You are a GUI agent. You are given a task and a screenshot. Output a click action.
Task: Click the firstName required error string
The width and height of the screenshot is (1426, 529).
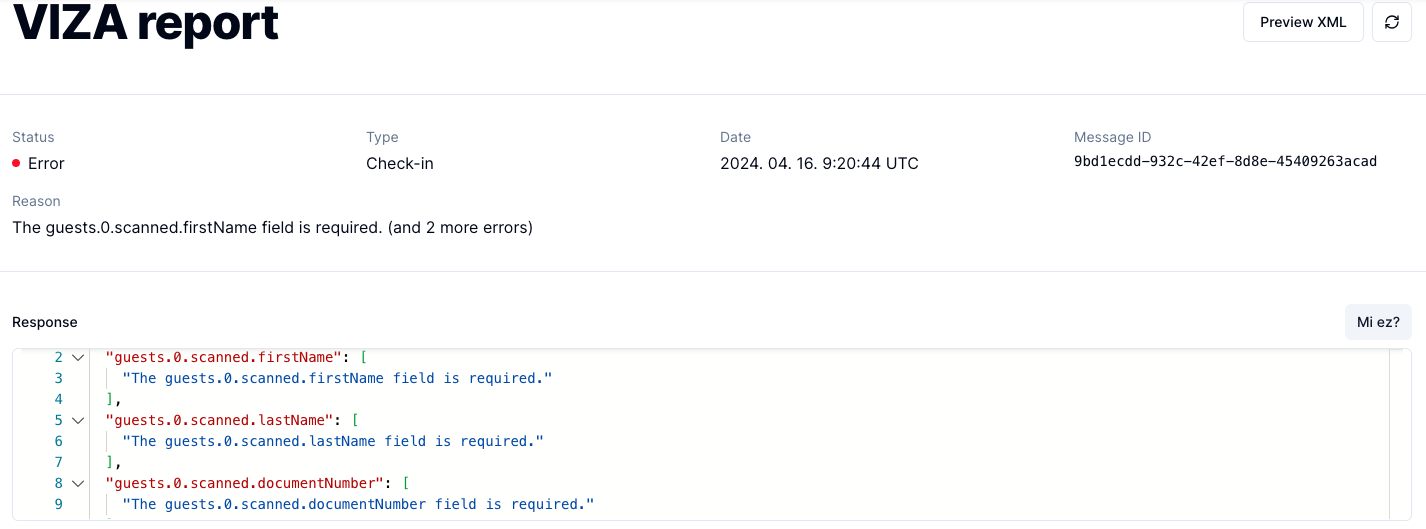click(337, 378)
